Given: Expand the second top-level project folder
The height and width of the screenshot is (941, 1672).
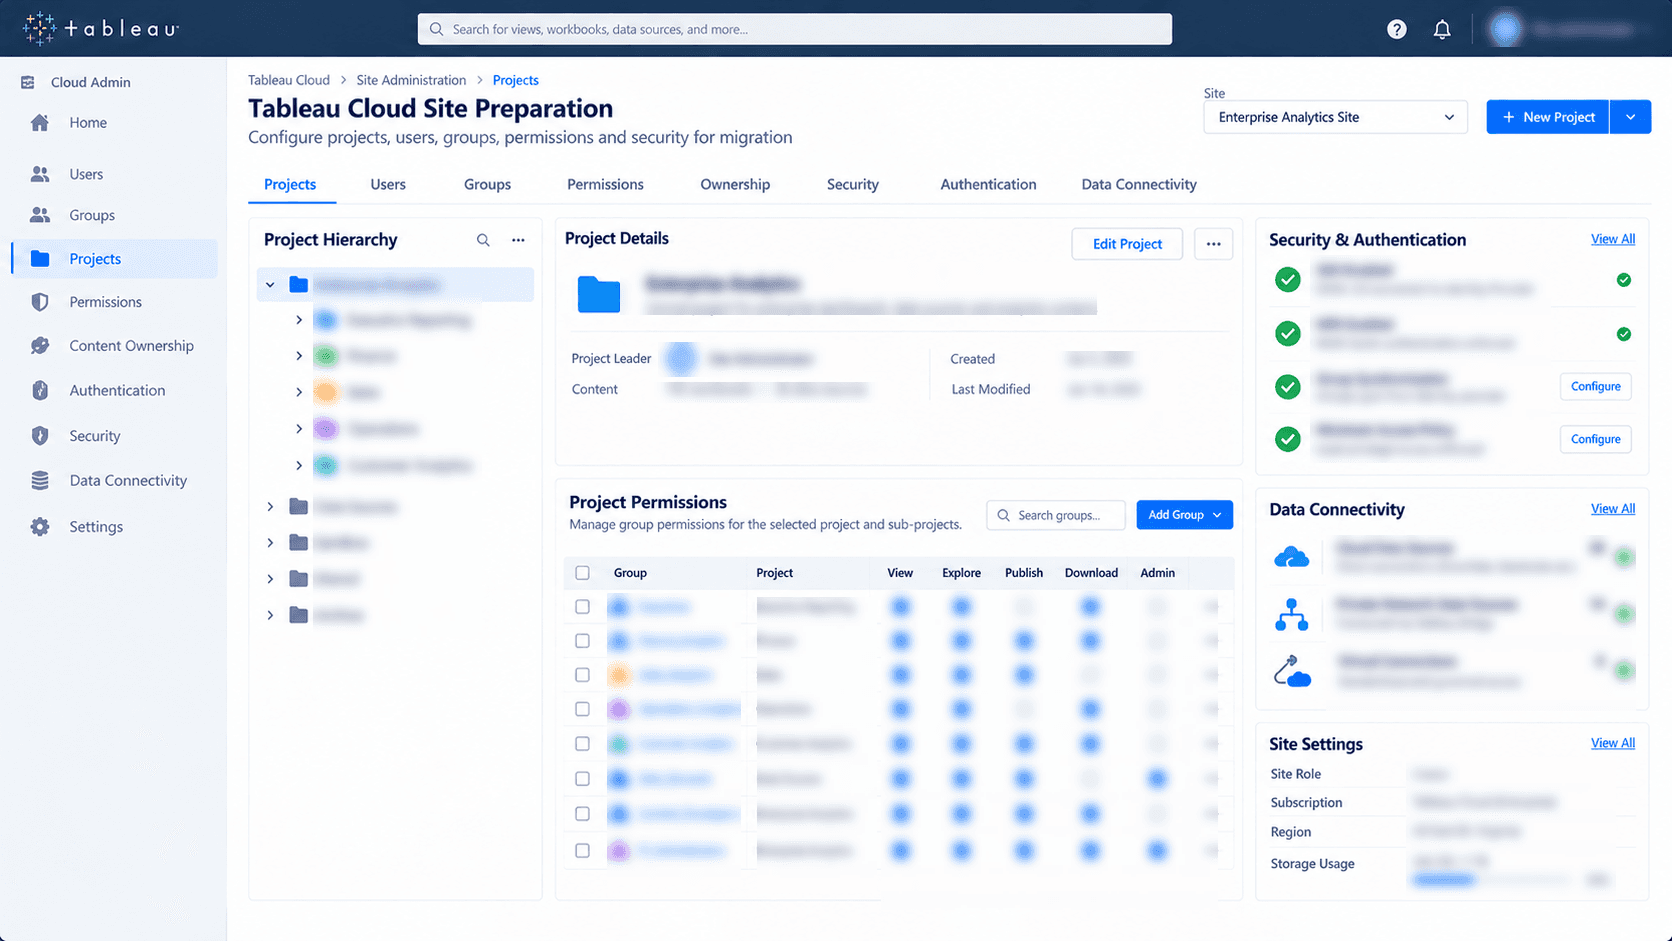Looking at the screenshot, I should (270, 507).
